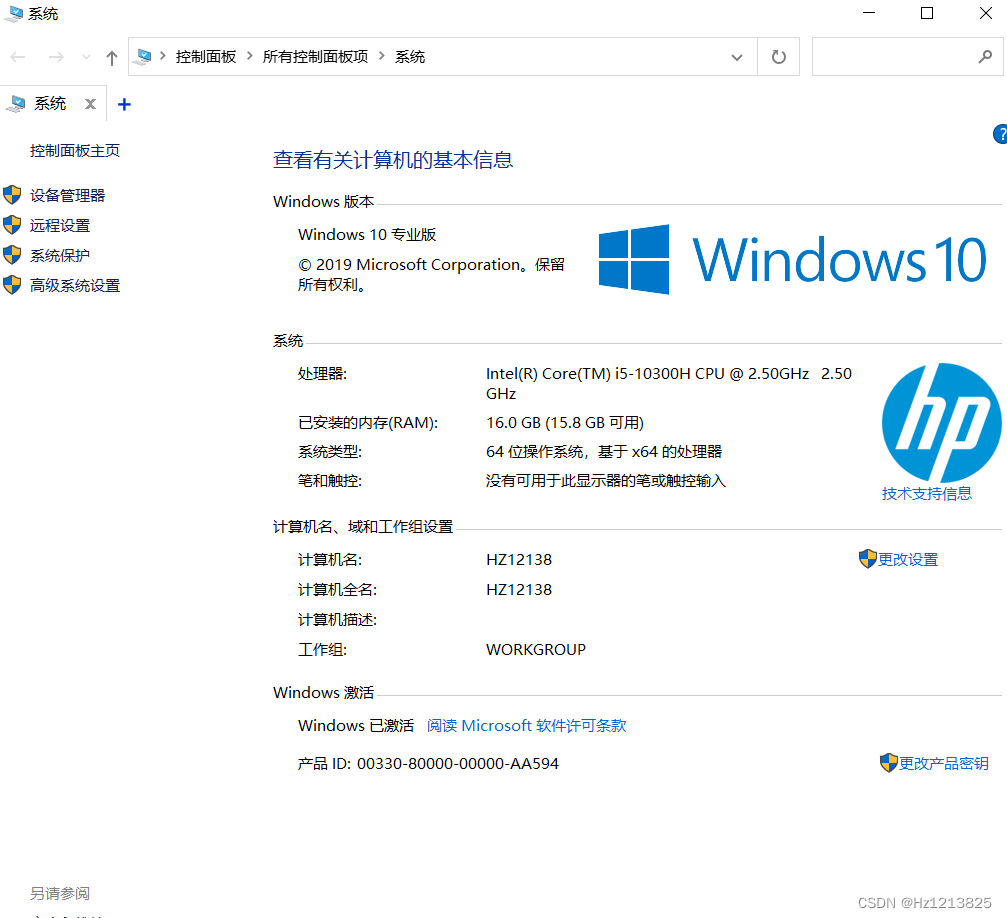1007x918 pixels.
Task: Click the computer icon in address bar
Action: pyautogui.click(x=144, y=57)
